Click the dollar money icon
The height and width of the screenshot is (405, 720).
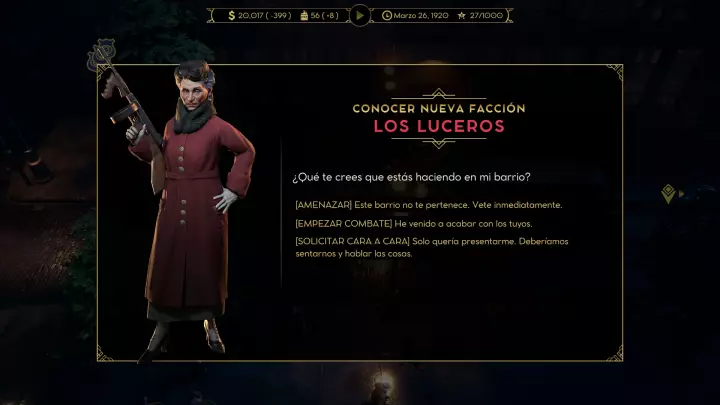pyautogui.click(x=231, y=16)
